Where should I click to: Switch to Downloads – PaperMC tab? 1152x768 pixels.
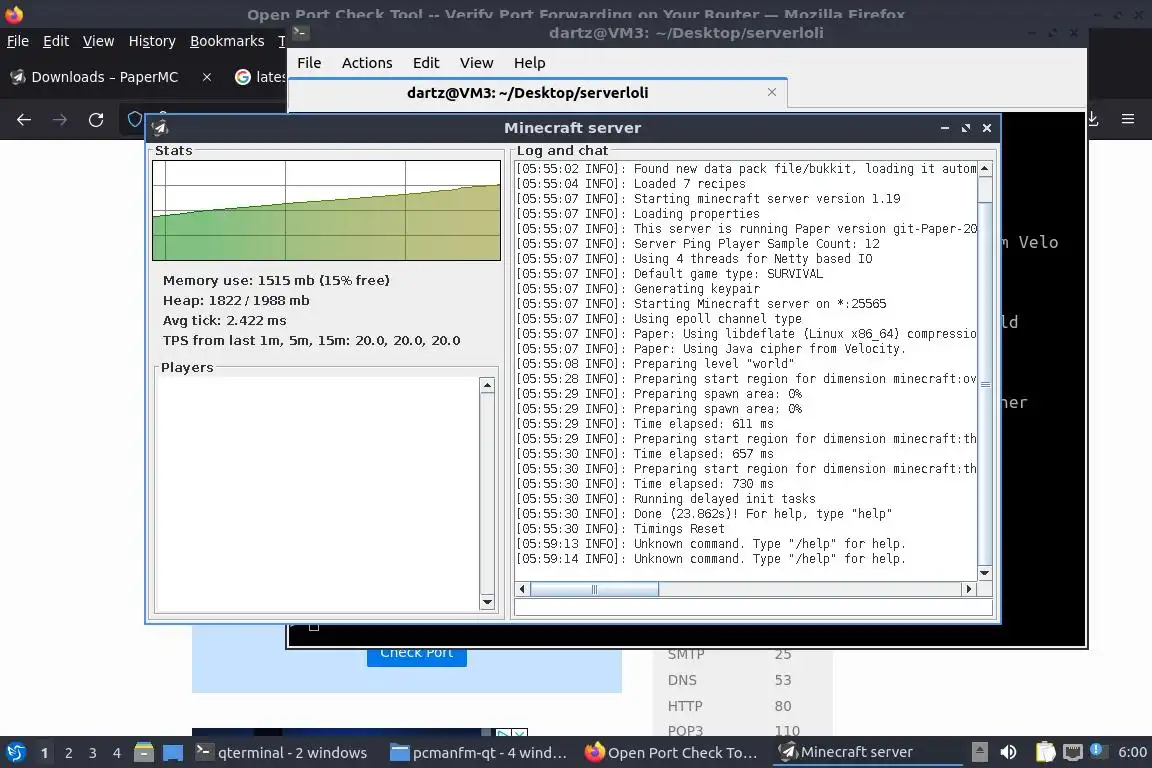point(104,77)
